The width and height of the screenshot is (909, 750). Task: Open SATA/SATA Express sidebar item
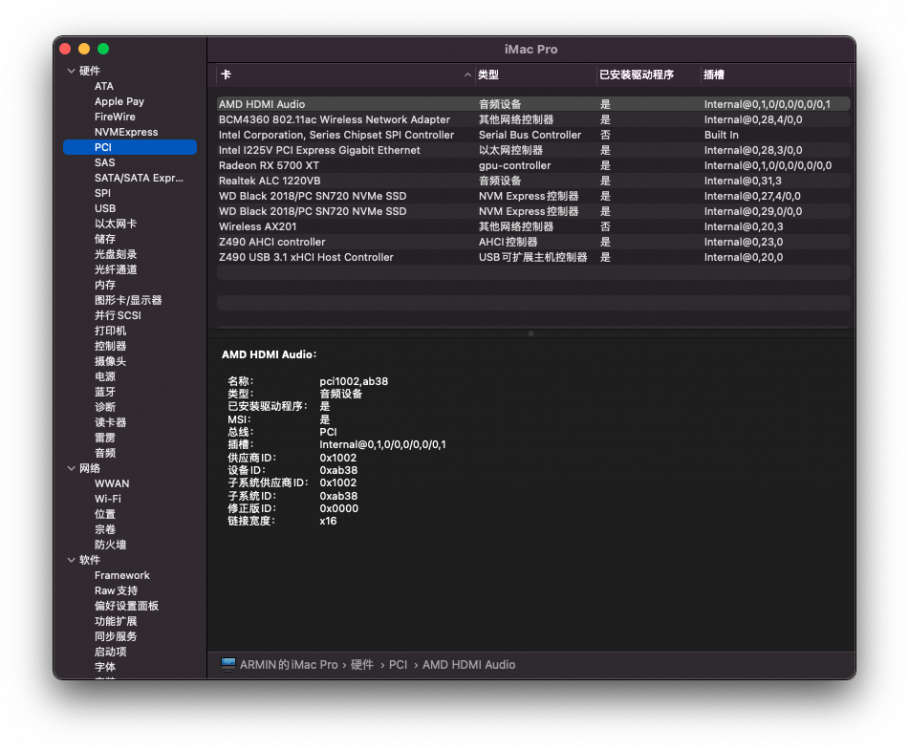139,178
